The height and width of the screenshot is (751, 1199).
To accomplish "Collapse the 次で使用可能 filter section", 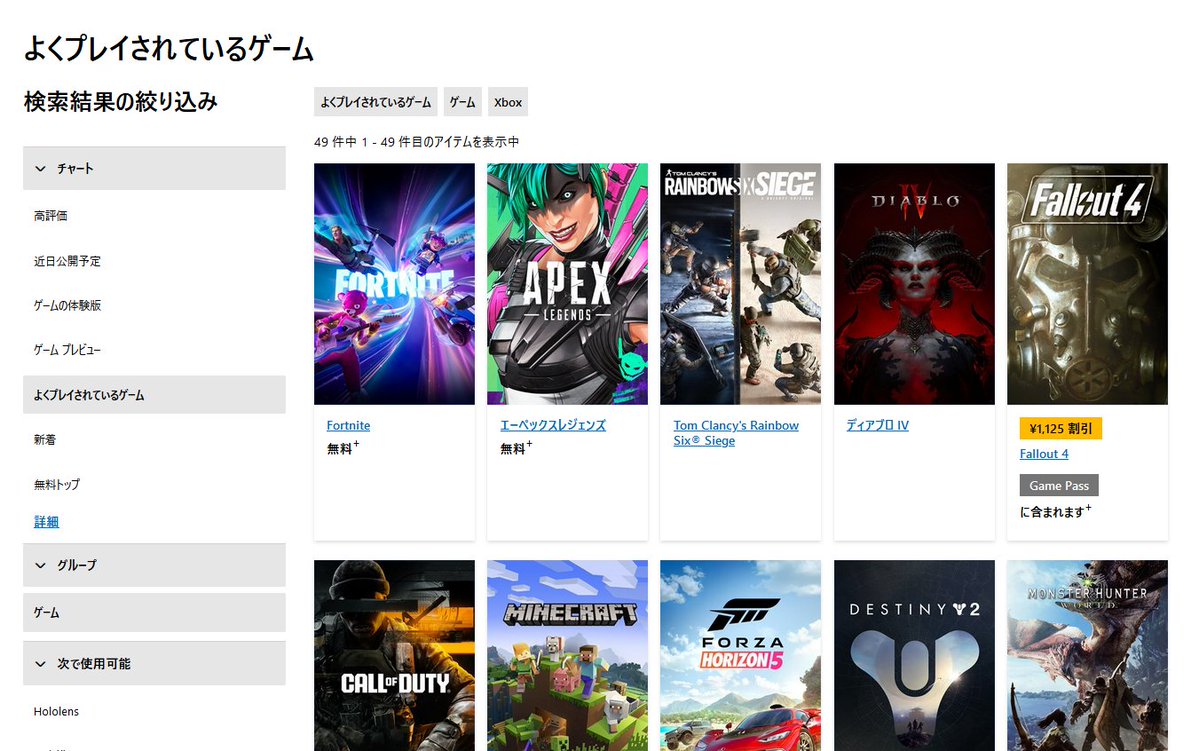I will [154, 664].
